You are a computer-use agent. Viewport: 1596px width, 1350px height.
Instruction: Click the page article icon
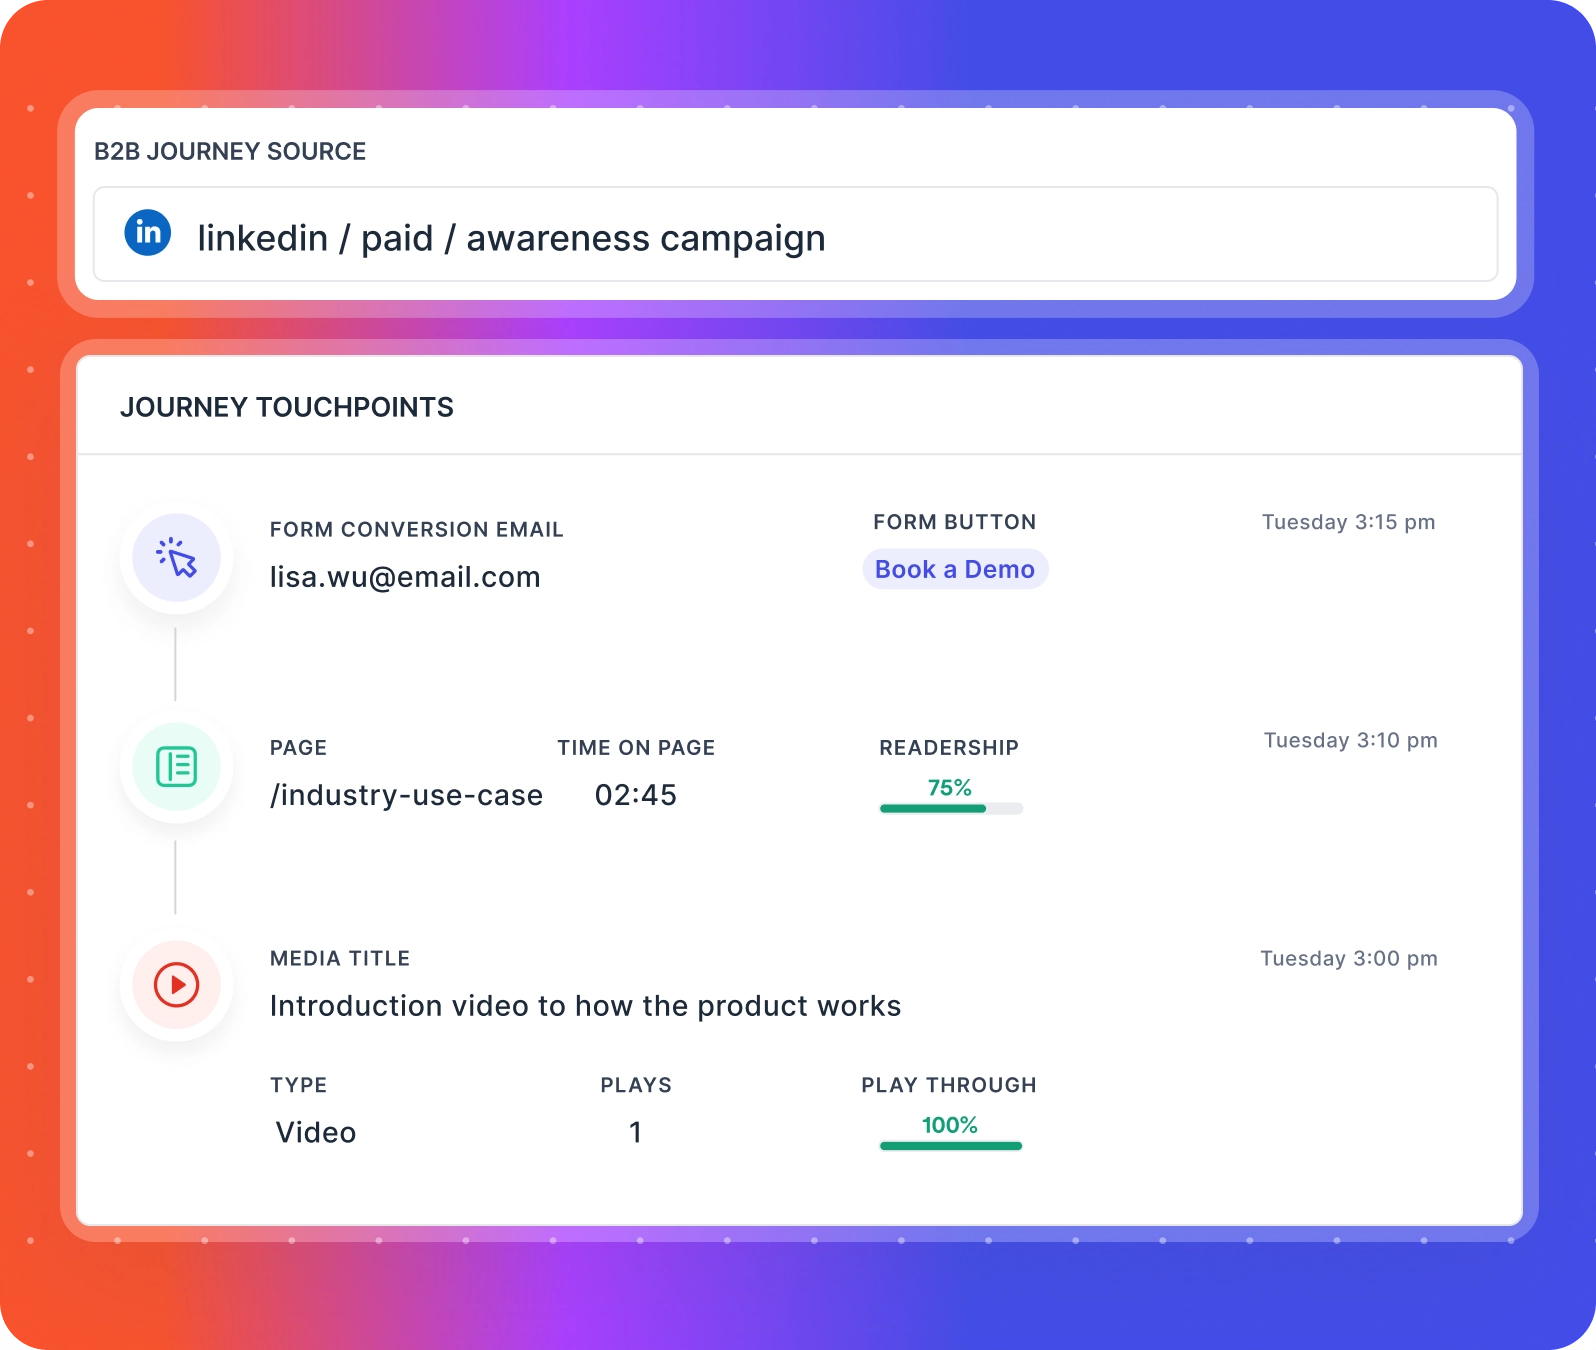coord(177,767)
